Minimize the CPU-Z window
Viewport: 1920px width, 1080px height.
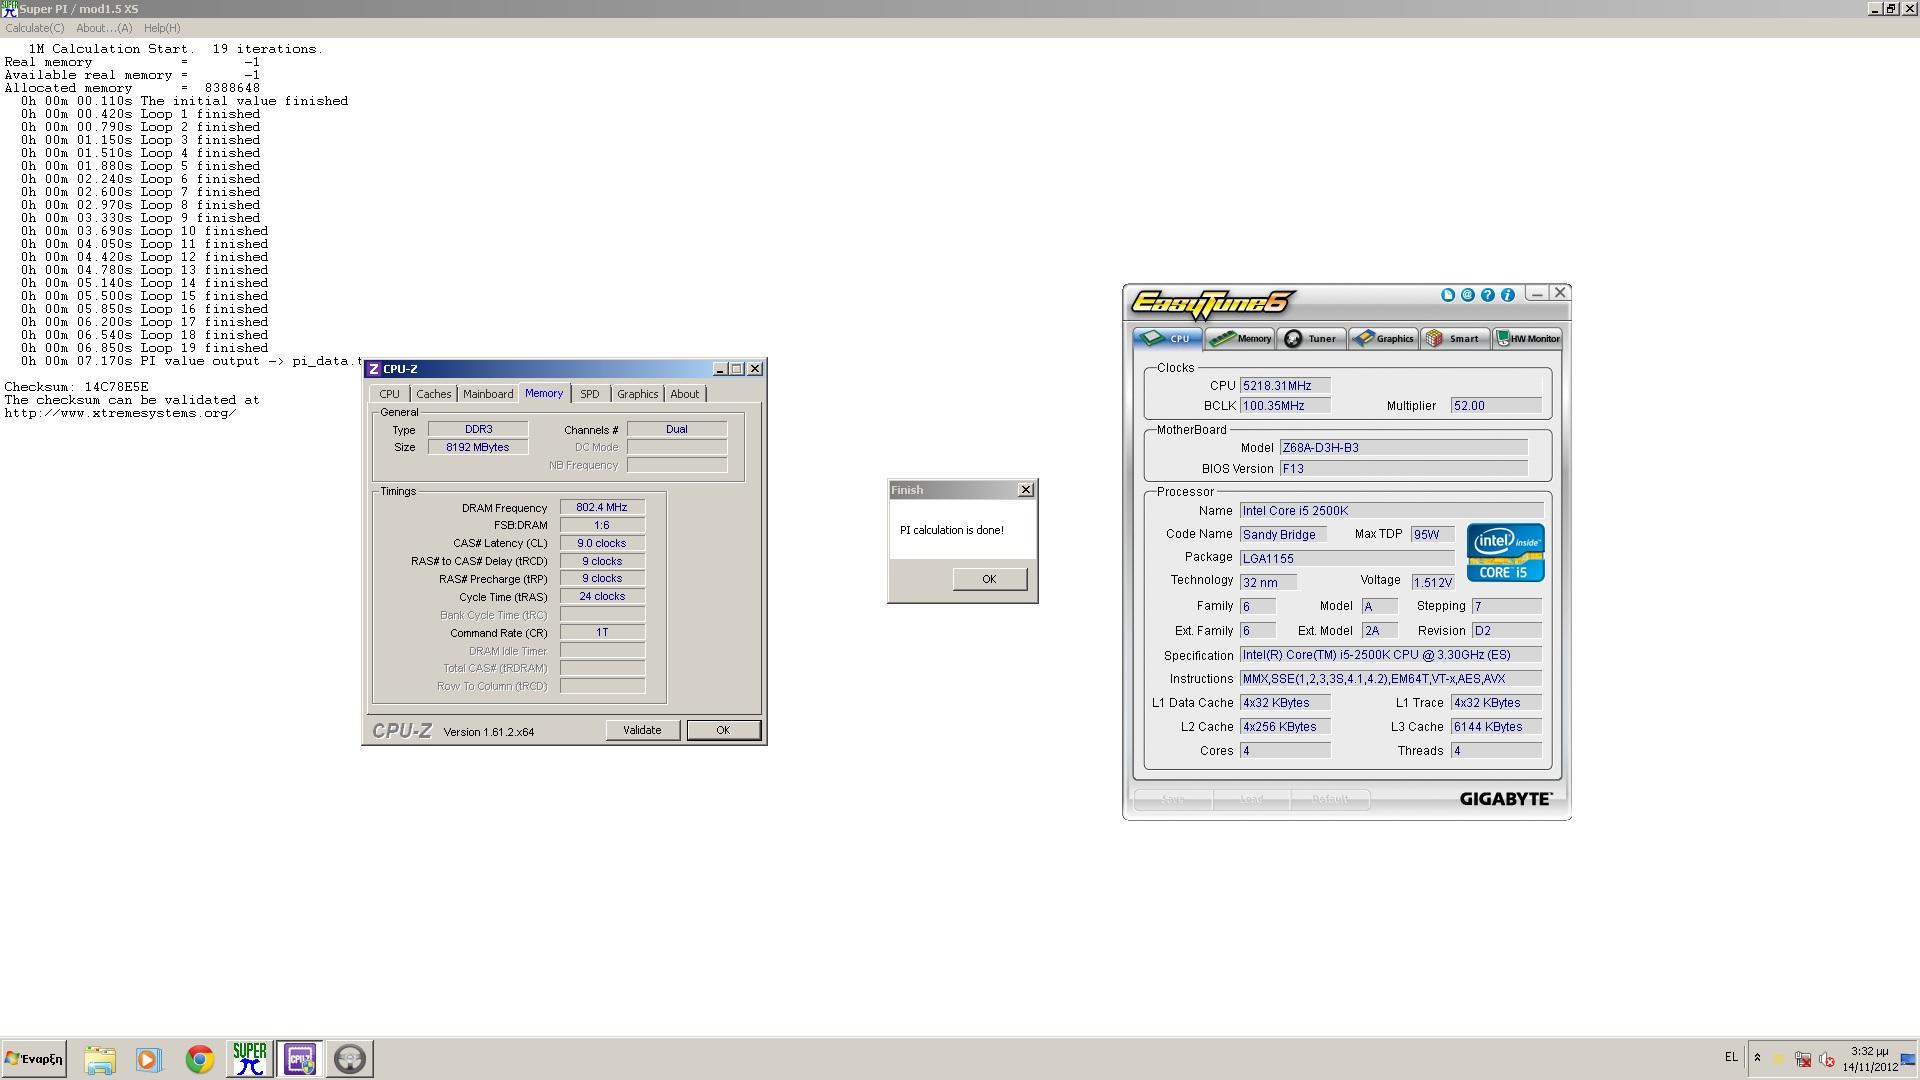tap(719, 369)
